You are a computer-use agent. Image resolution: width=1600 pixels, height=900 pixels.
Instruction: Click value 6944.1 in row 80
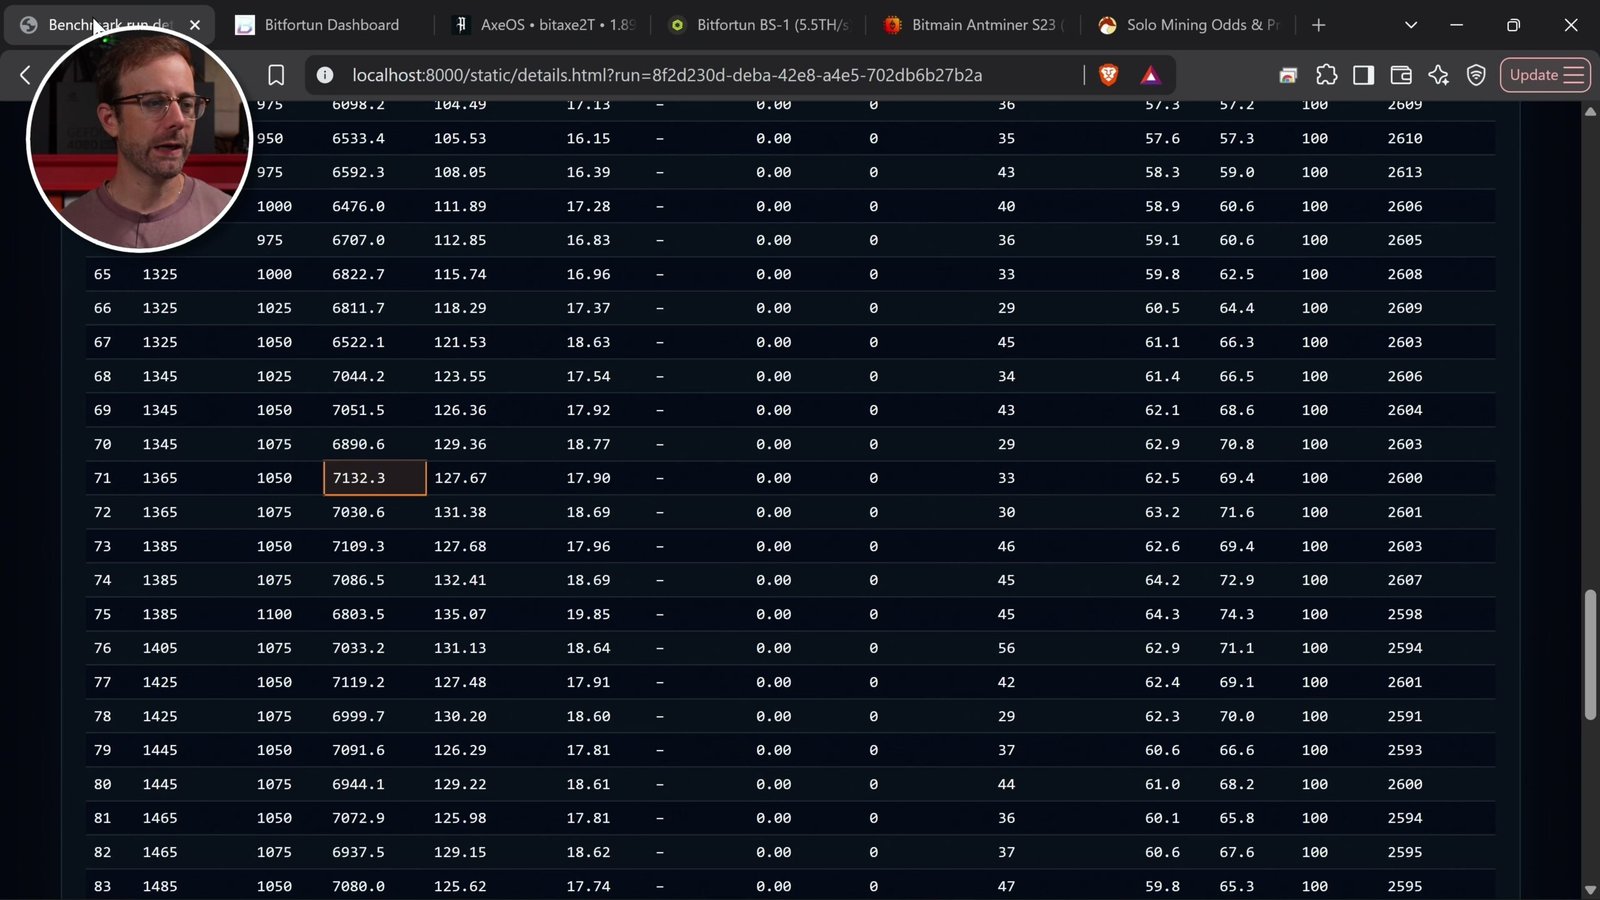358,784
